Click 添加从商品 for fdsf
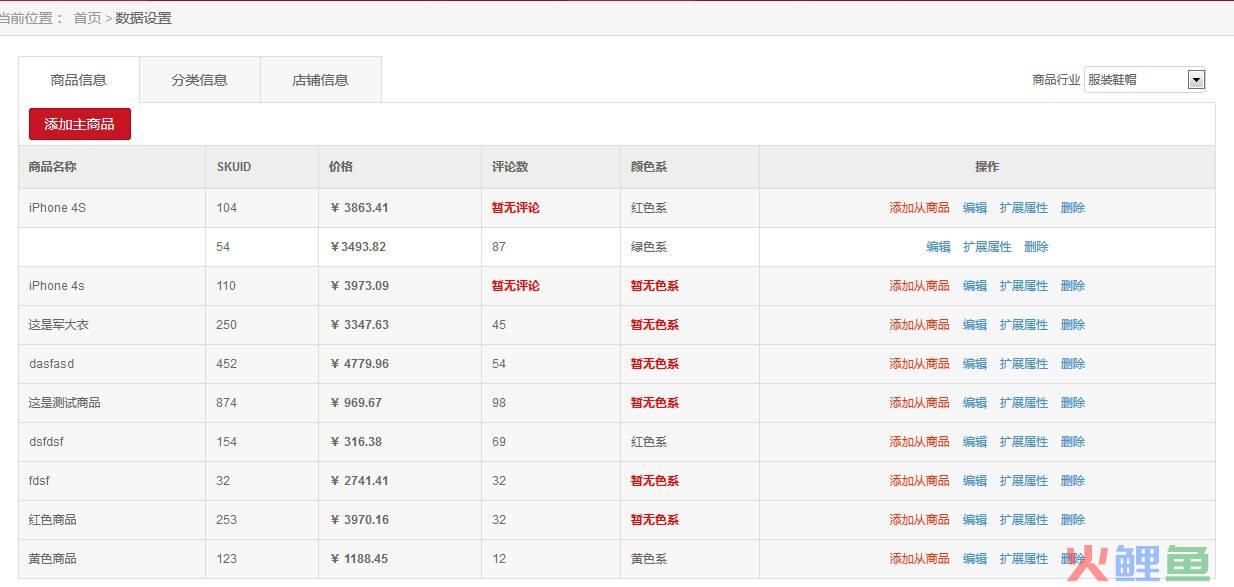The width and height of the screenshot is (1234, 587). [919, 481]
